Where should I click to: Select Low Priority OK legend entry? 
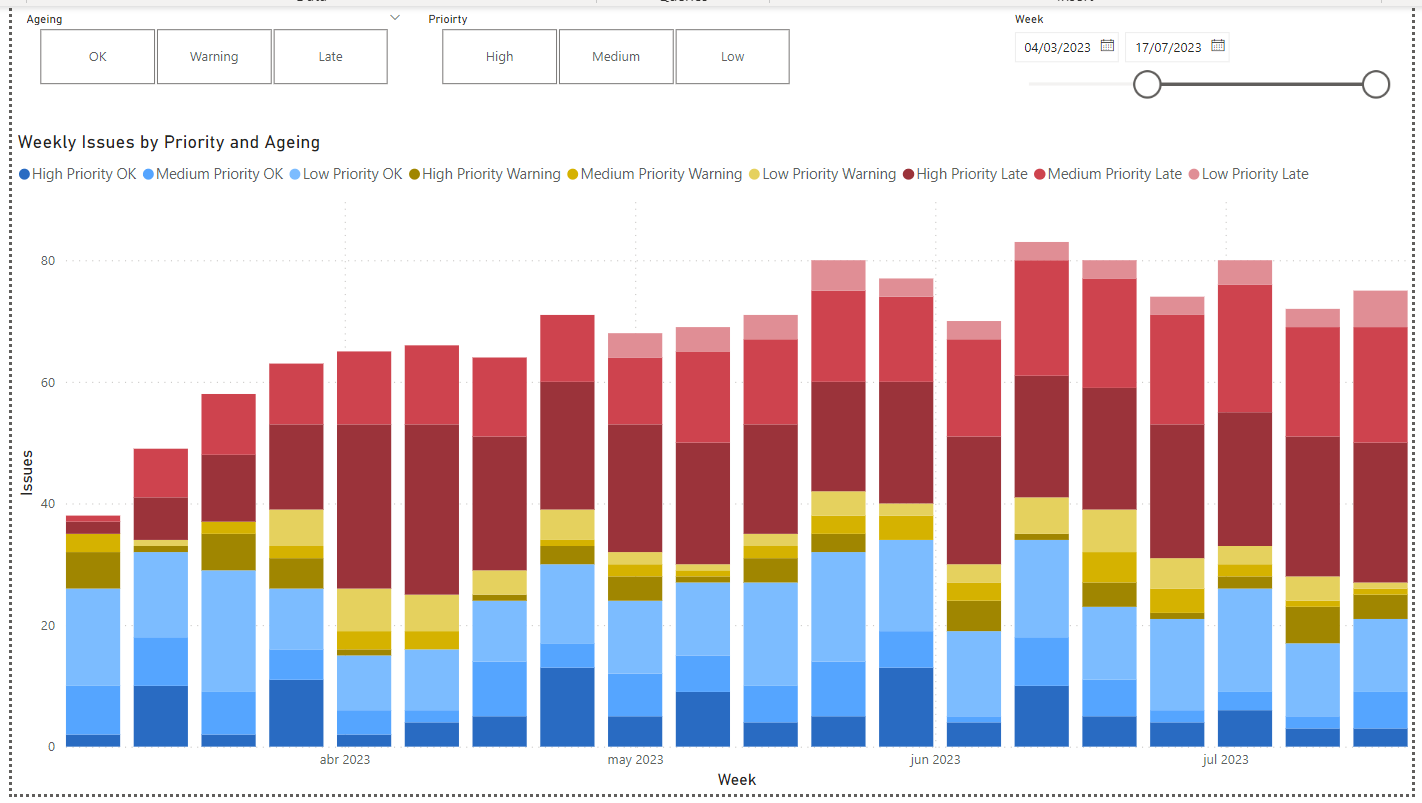tap(352, 174)
